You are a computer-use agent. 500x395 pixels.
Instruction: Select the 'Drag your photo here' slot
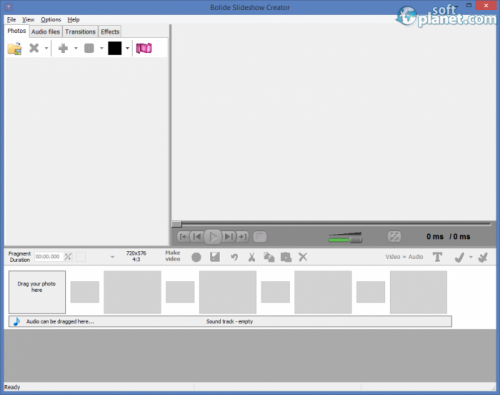coord(37,292)
